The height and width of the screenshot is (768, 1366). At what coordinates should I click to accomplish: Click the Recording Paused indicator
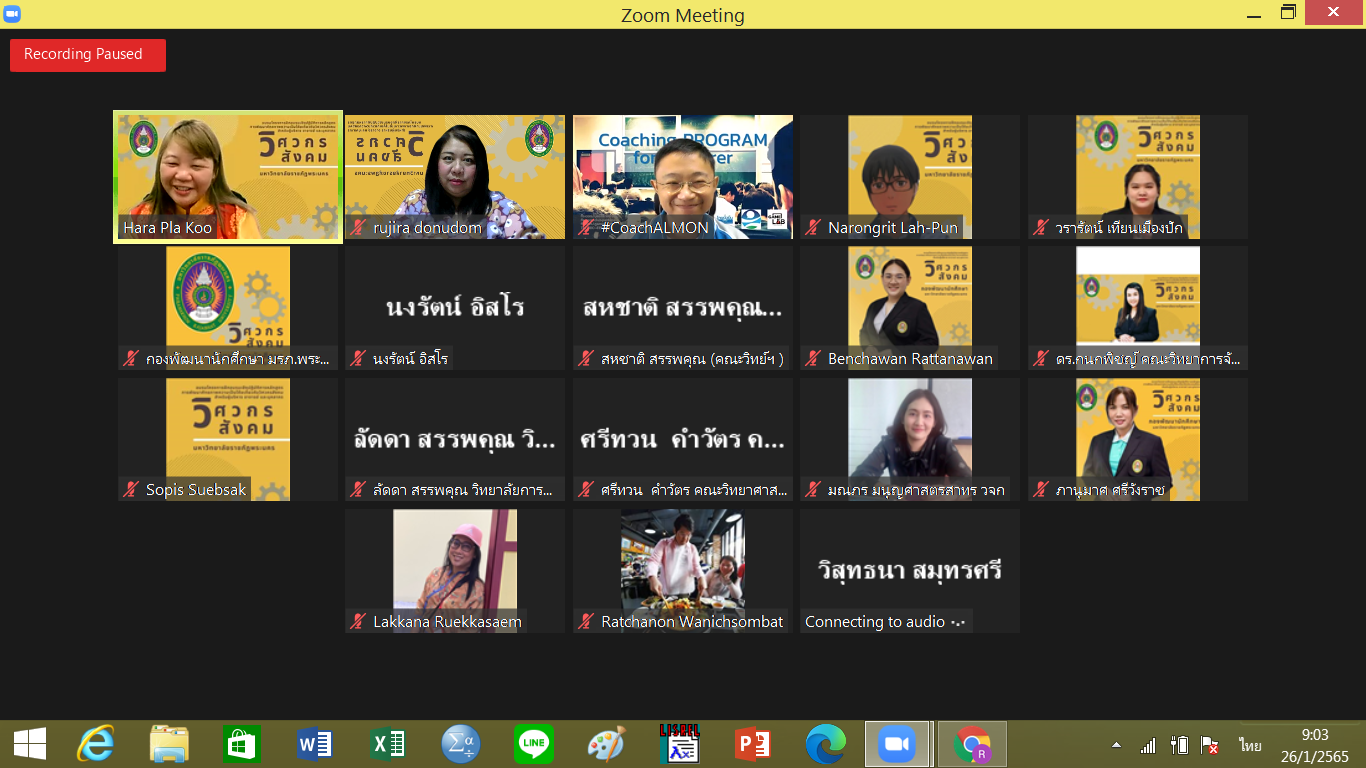pyautogui.click(x=88, y=55)
